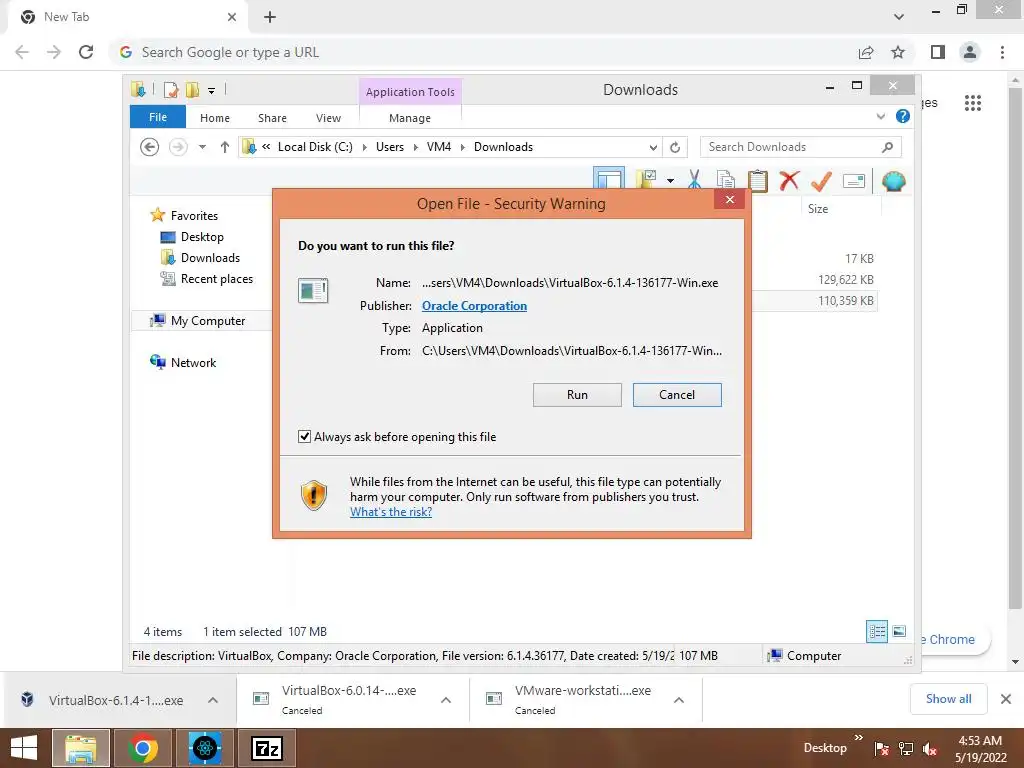
Task: Open options for VirtualBox-6.0.14 download
Action: pos(446,700)
